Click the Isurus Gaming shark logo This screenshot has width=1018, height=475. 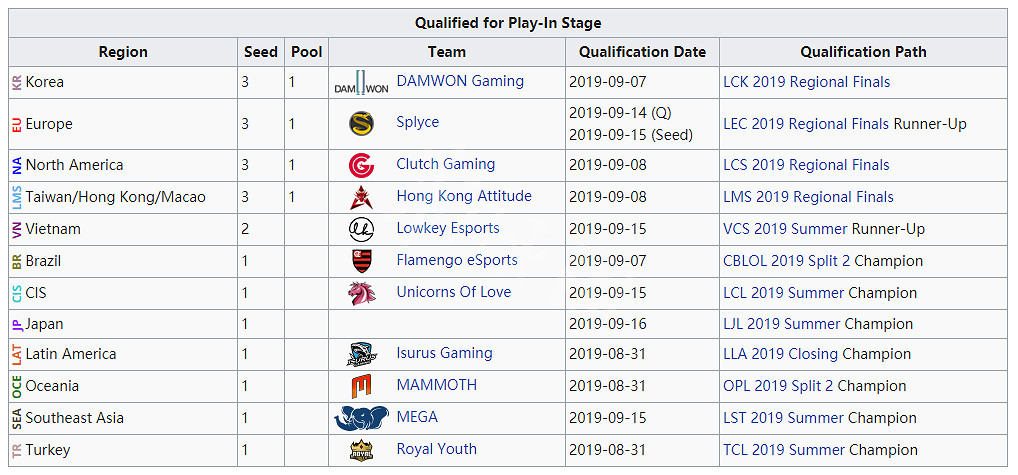pos(361,354)
